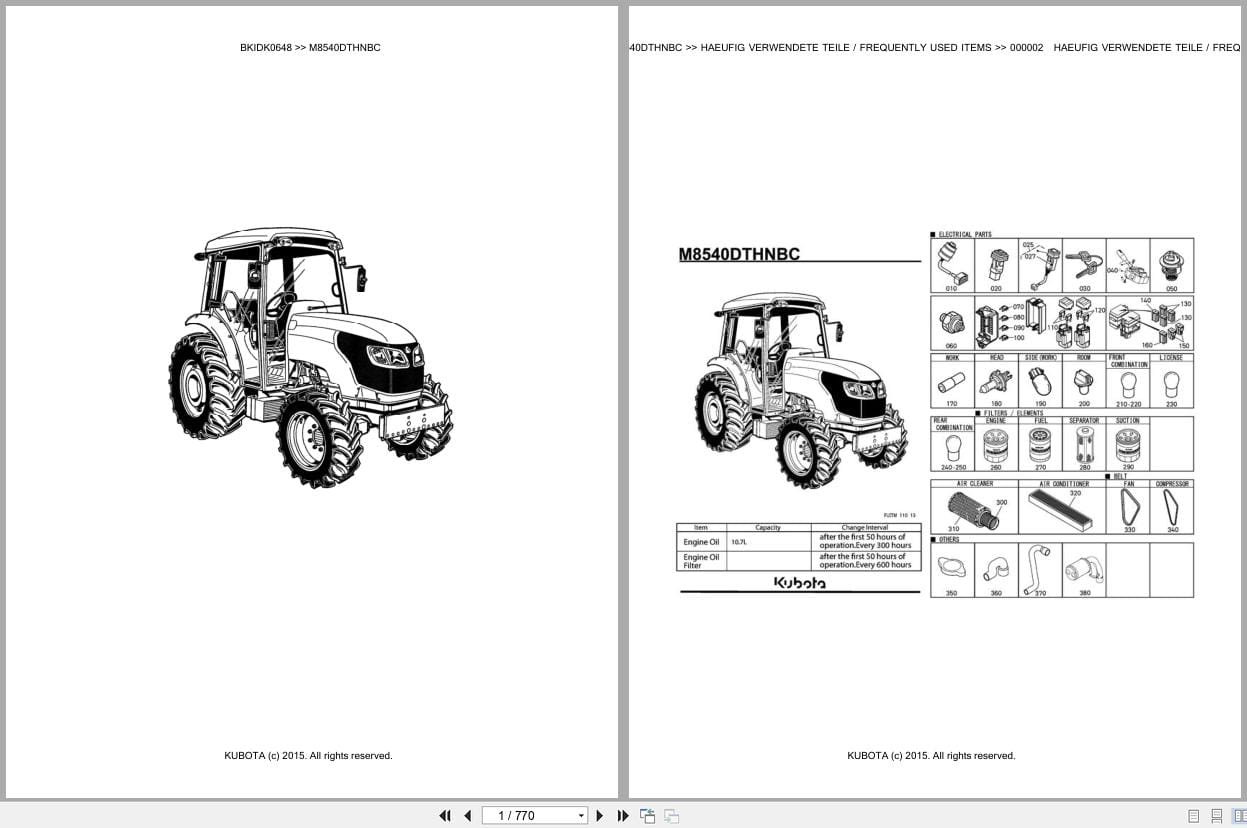Switch to single page view
The height and width of the screenshot is (828, 1247).
point(1193,816)
